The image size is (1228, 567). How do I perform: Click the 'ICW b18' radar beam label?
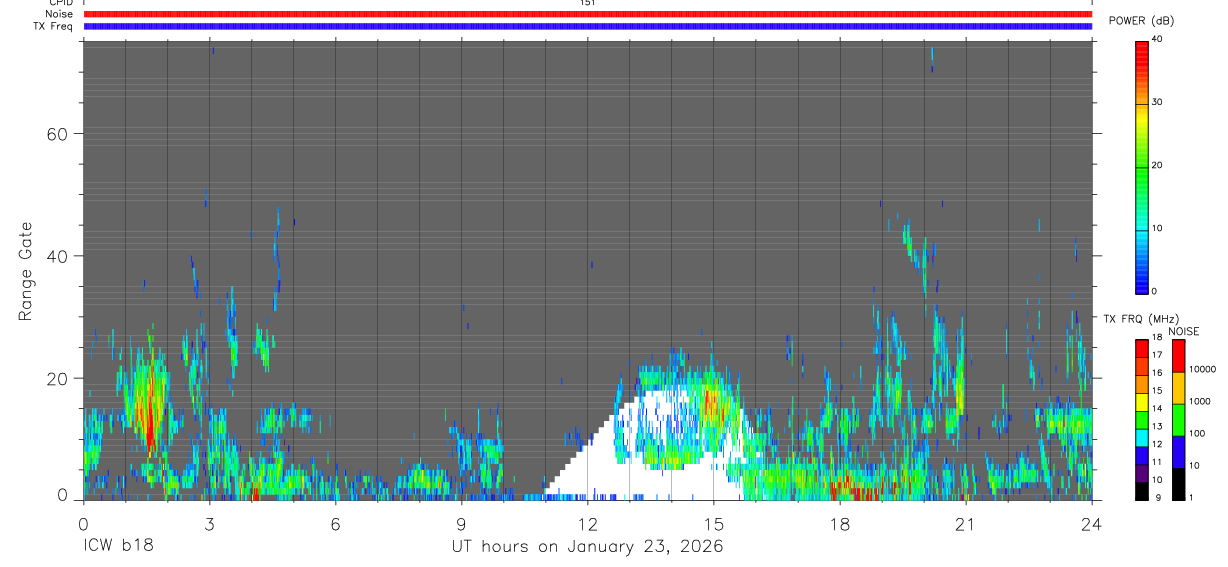tap(118, 547)
